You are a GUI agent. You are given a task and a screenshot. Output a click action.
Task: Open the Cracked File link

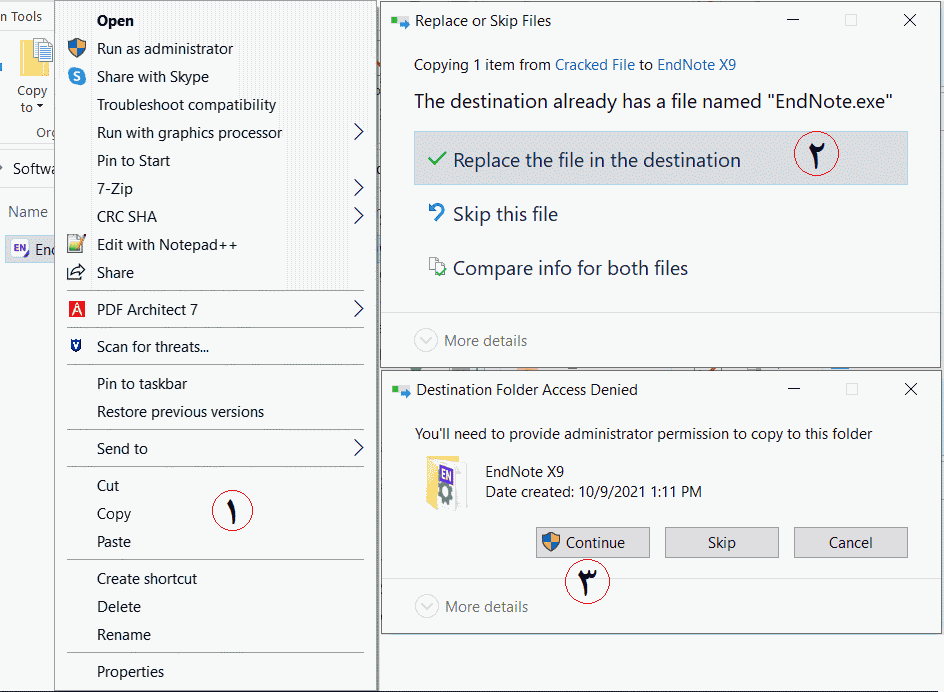(595, 64)
